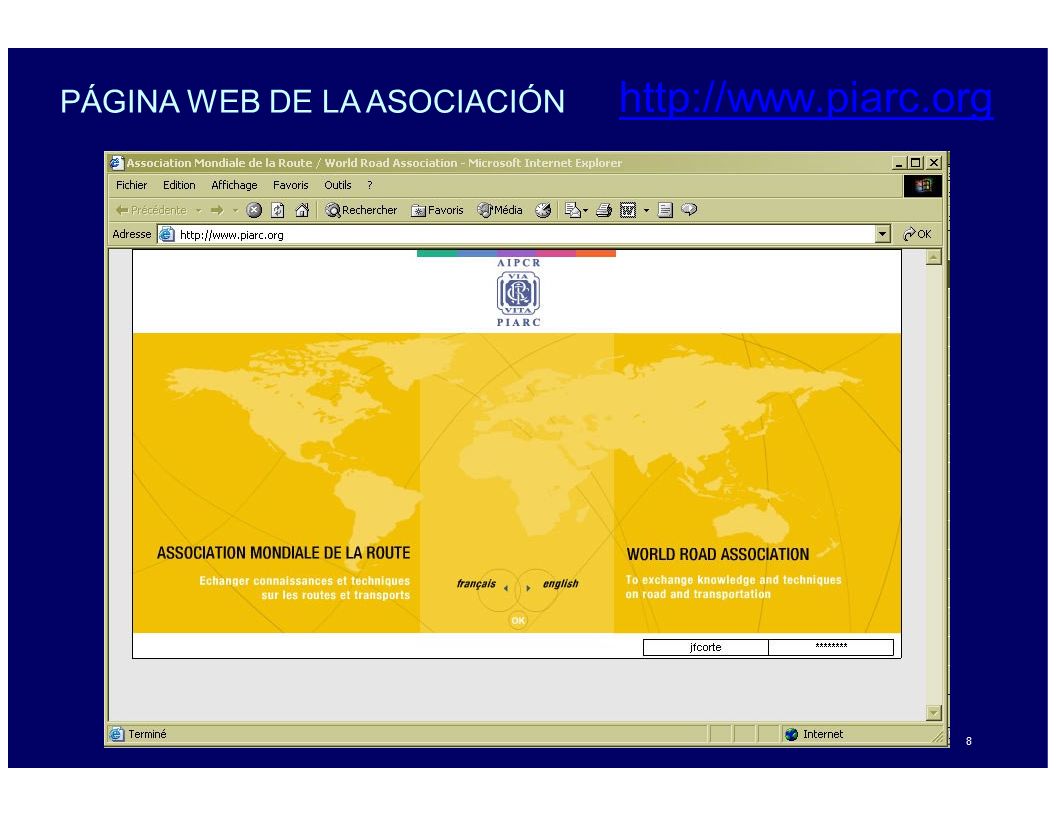Image resolution: width=1056 pixels, height=816 pixels.
Task: Expand the address bar dropdown arrow
Action: pos(883,234)
